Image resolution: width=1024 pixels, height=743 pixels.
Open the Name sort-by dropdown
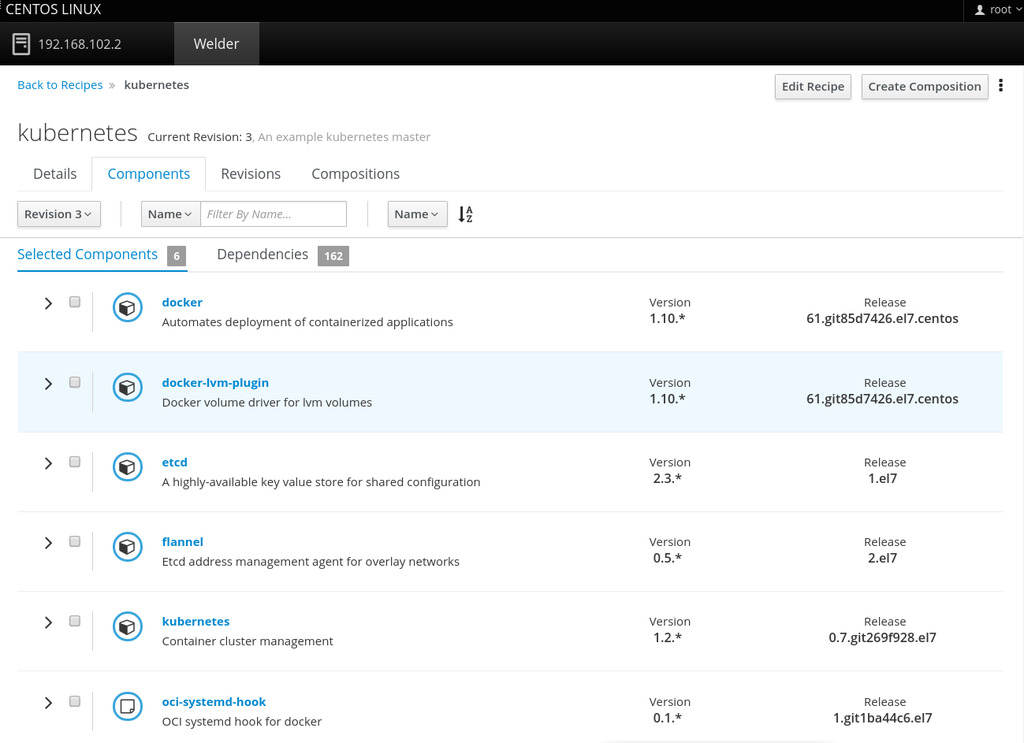coord(417,214)
